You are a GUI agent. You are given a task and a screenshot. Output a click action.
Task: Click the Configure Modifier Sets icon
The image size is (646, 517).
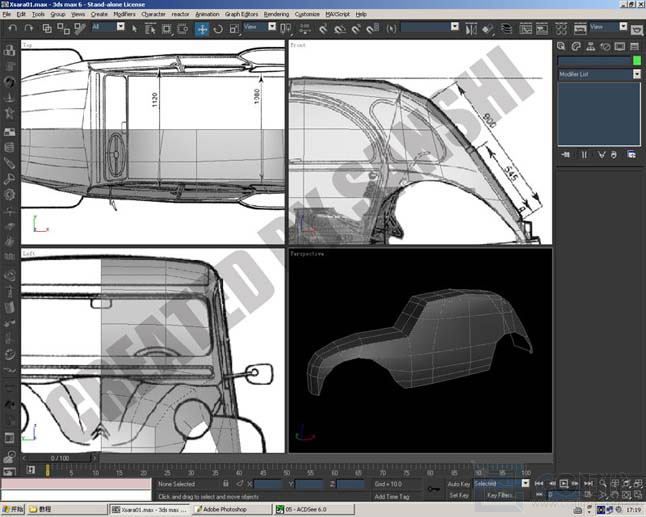631,154
